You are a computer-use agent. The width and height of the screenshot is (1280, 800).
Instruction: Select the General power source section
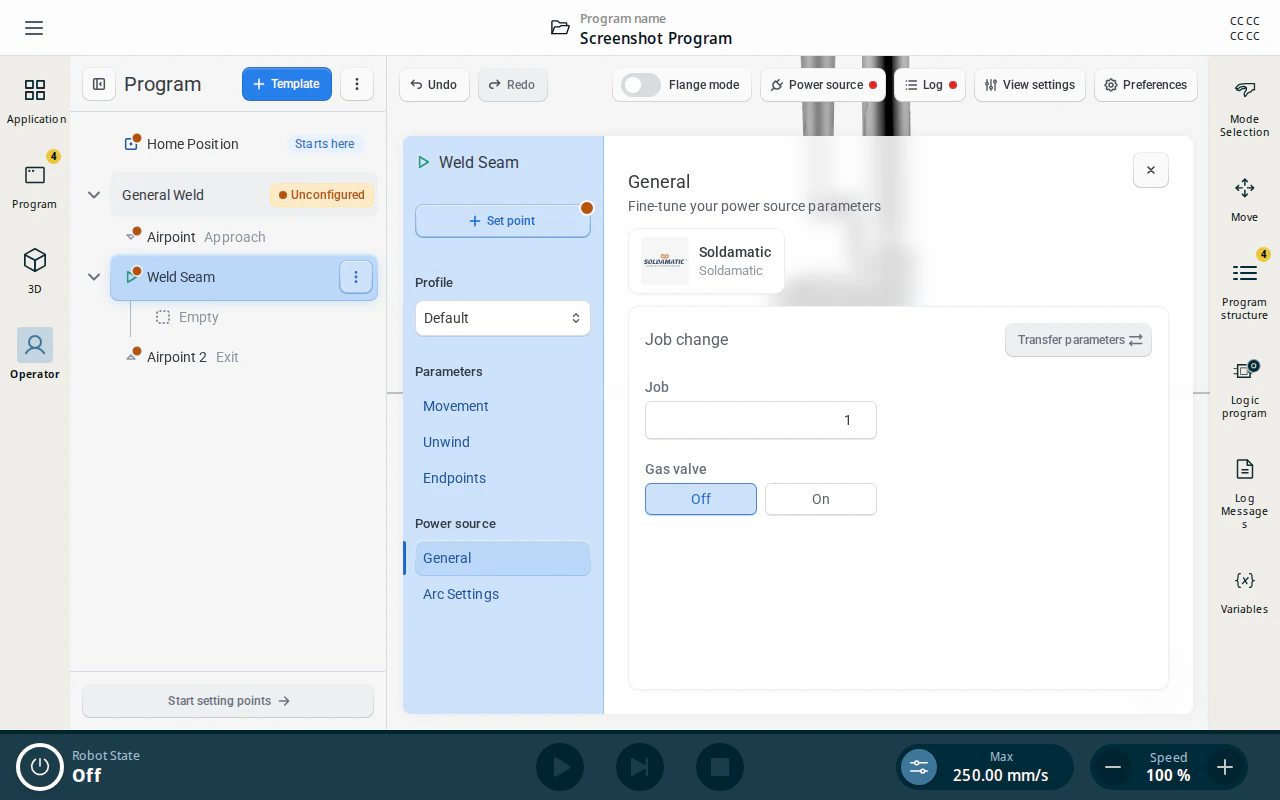[x=503, y=558]
